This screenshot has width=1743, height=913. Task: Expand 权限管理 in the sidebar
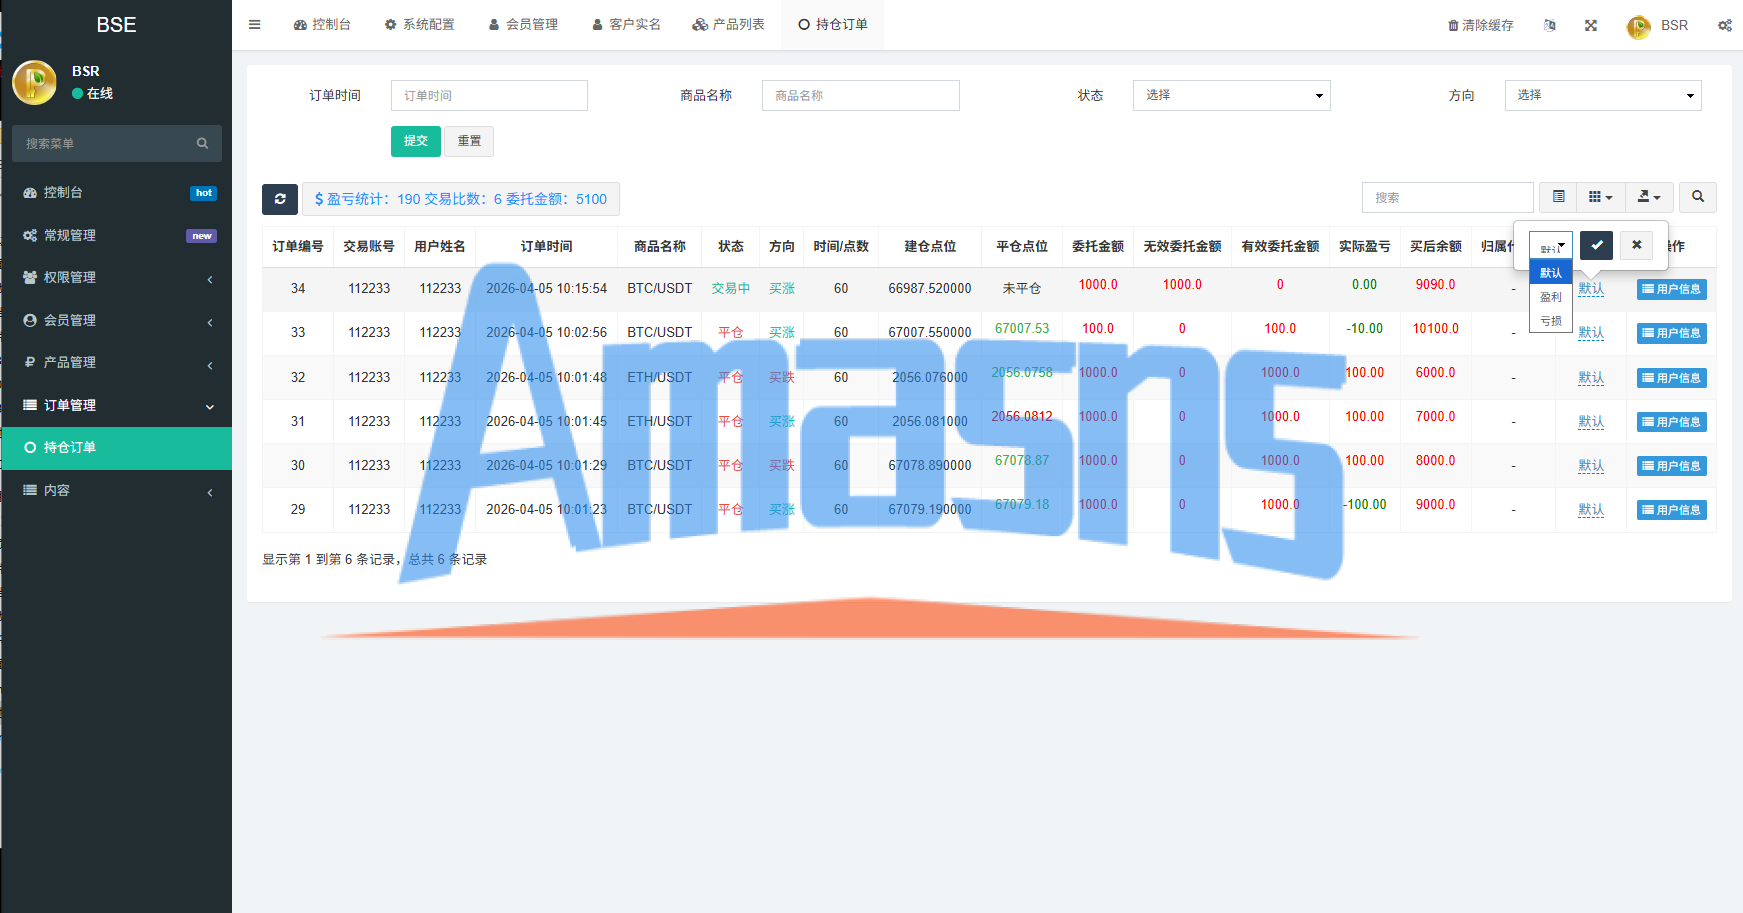click(x=117, y=278)
